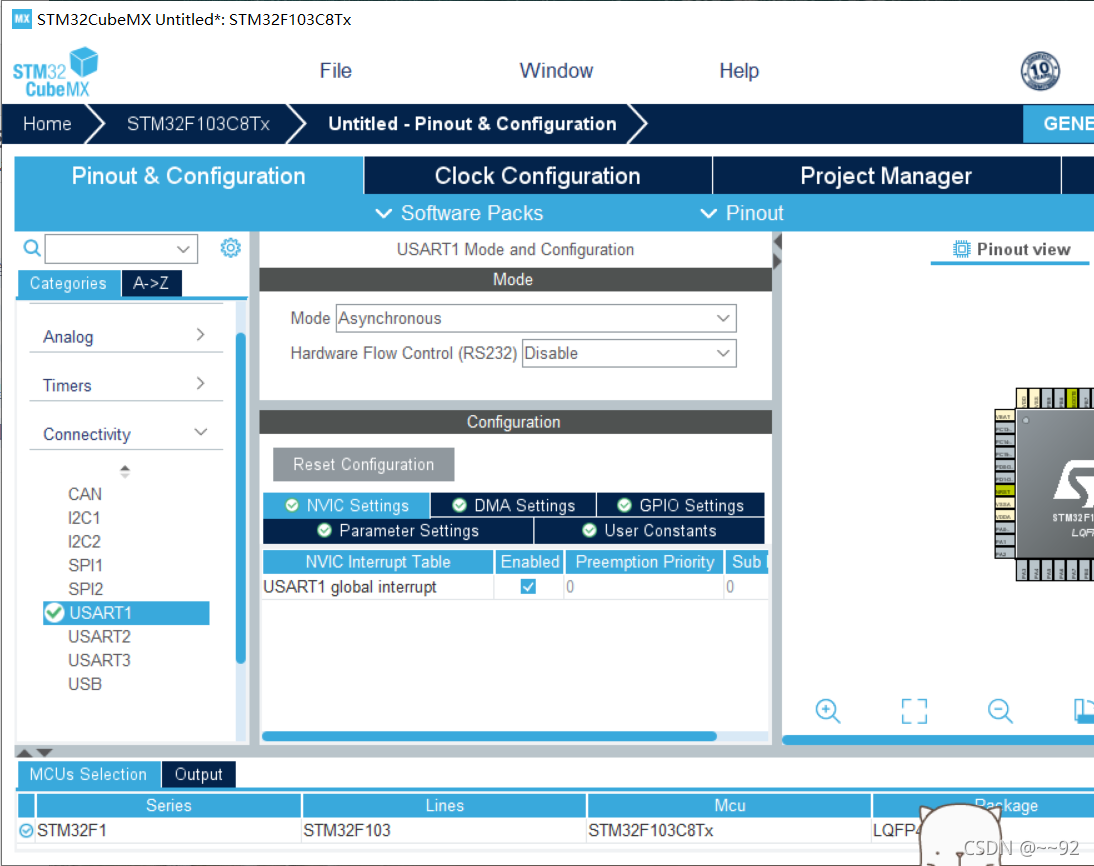Uncheck the USART1 global interrupt Enabled checkbox
Image resolution: width=1094 pixels, height=866 pixels.
(528, 587)
